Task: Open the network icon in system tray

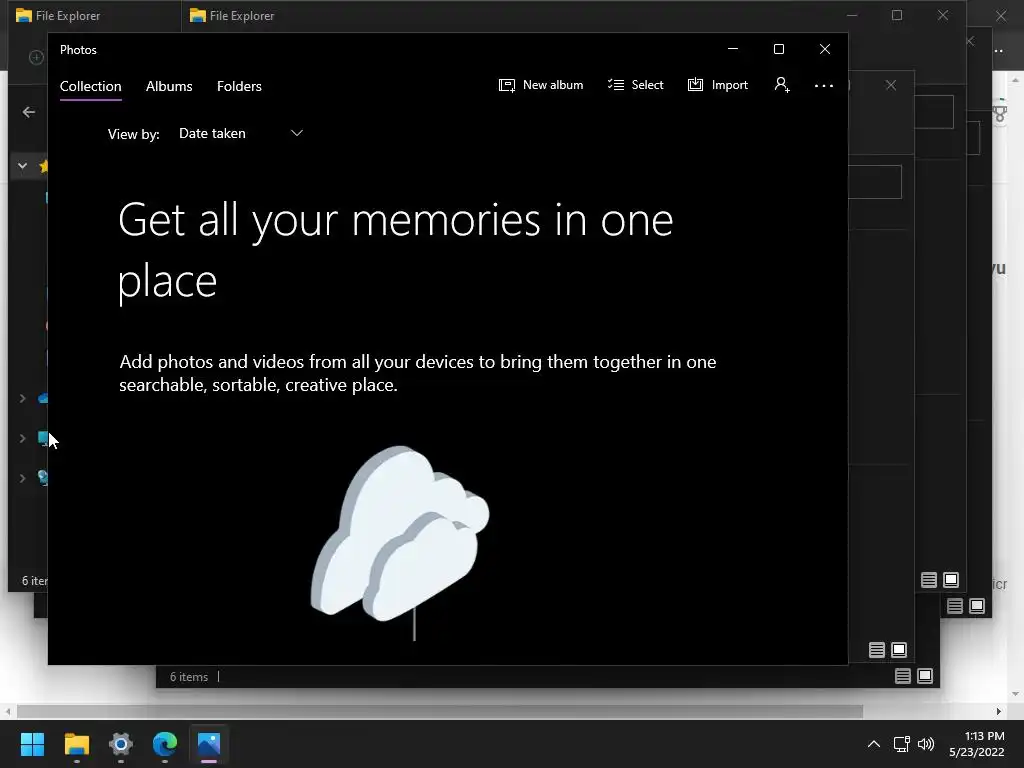Action: click(902, 744)
